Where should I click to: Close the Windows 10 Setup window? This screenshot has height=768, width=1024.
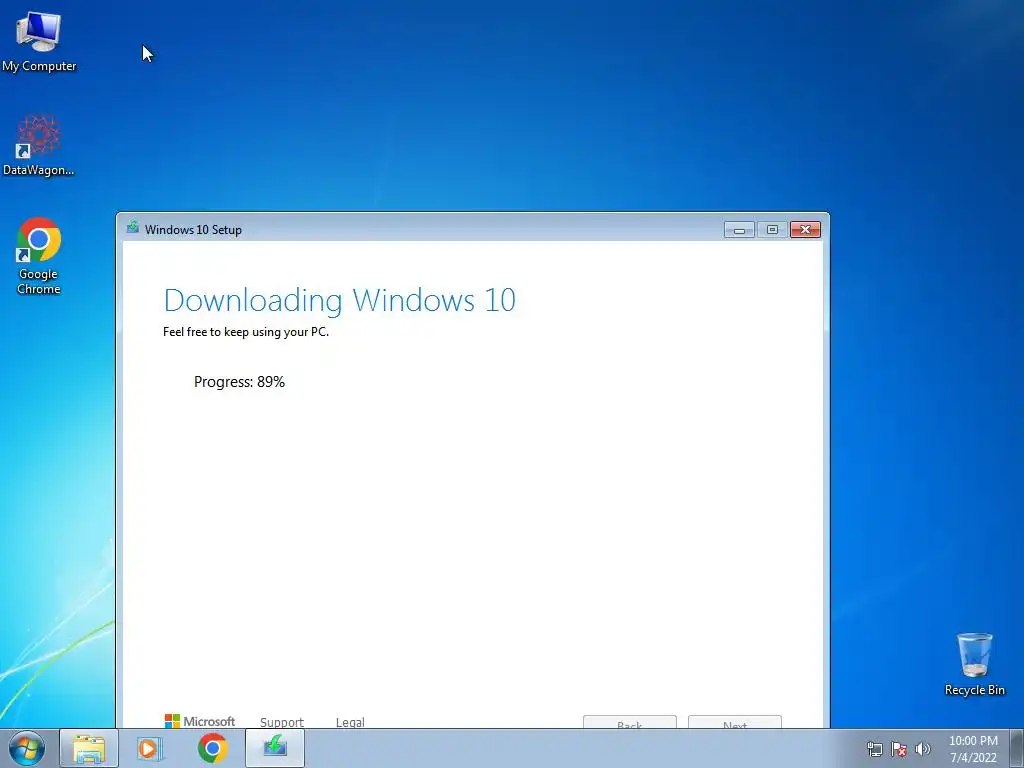805,230
